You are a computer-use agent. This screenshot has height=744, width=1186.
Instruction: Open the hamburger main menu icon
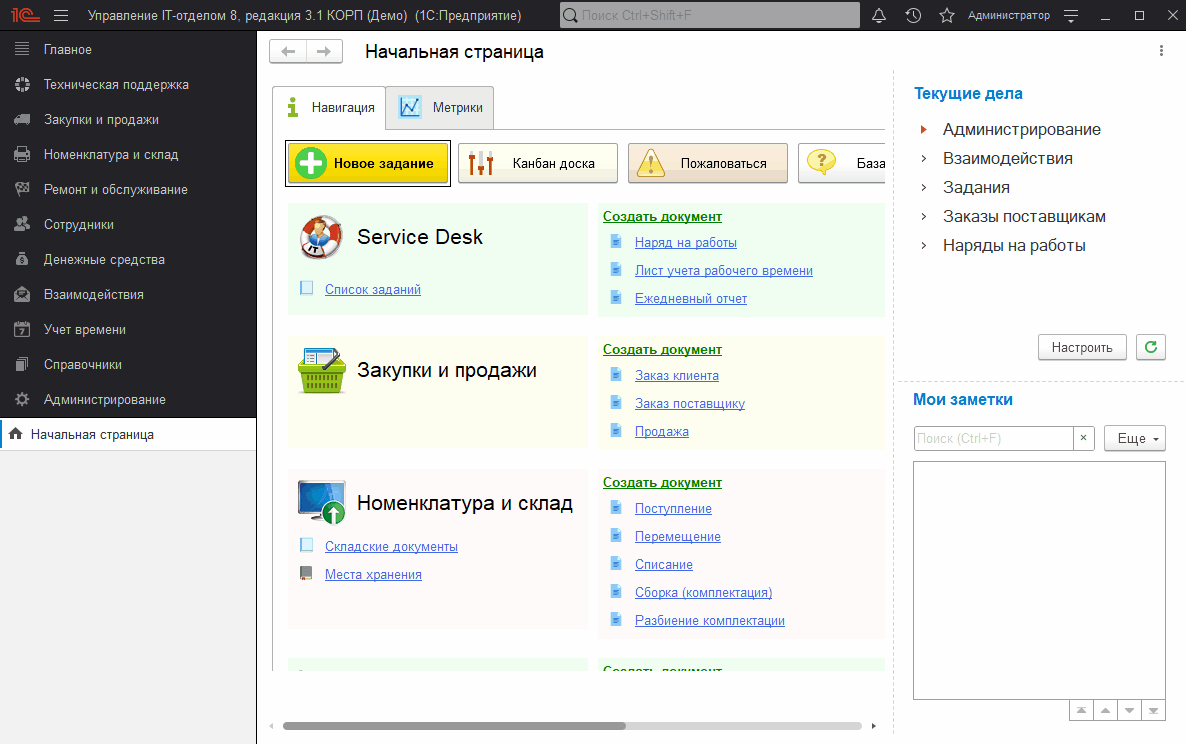[x=61, y=16]
